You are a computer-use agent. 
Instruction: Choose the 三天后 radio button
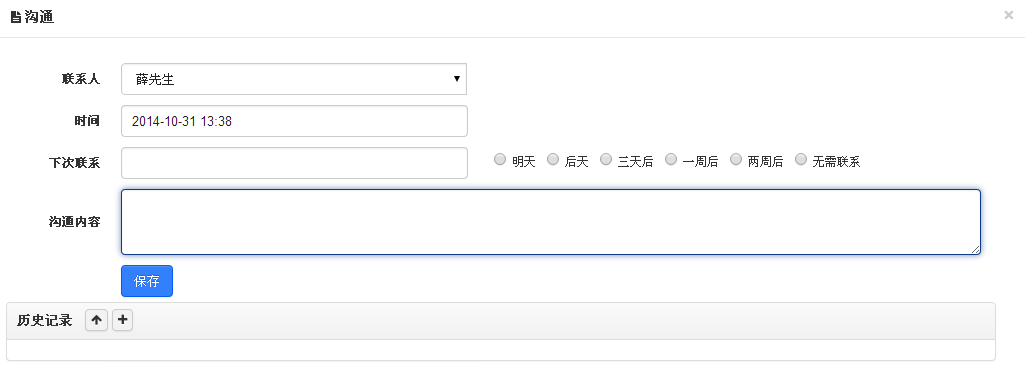[606, 159]
